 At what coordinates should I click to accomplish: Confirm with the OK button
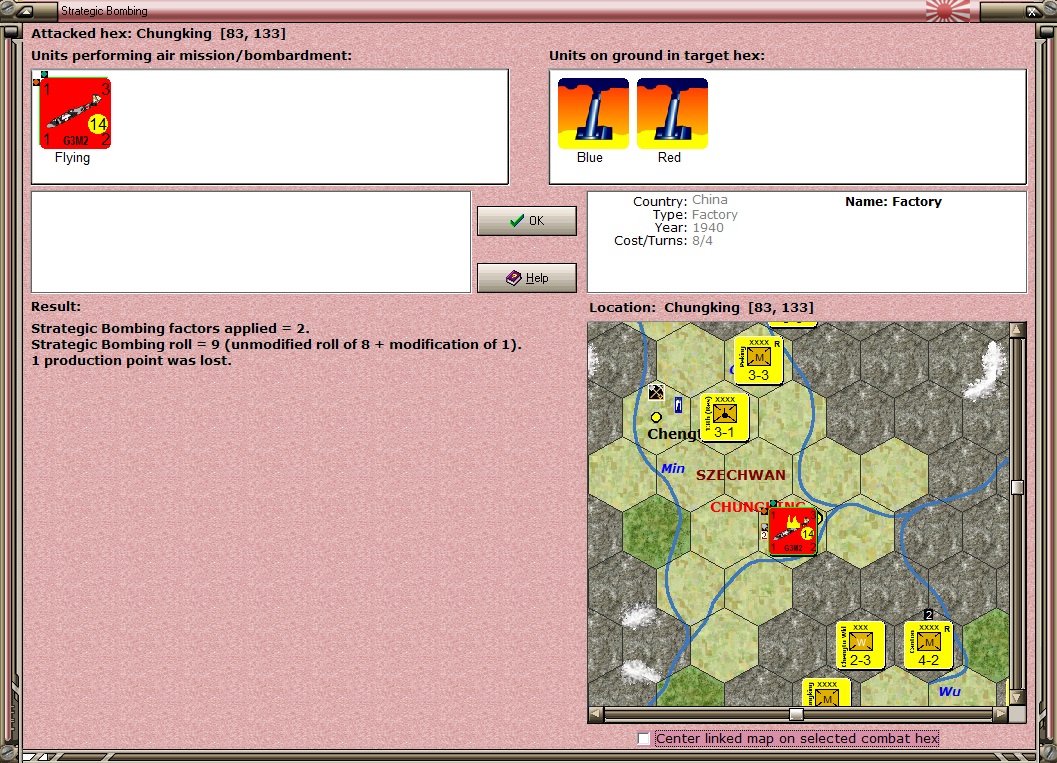coord(526,220)
